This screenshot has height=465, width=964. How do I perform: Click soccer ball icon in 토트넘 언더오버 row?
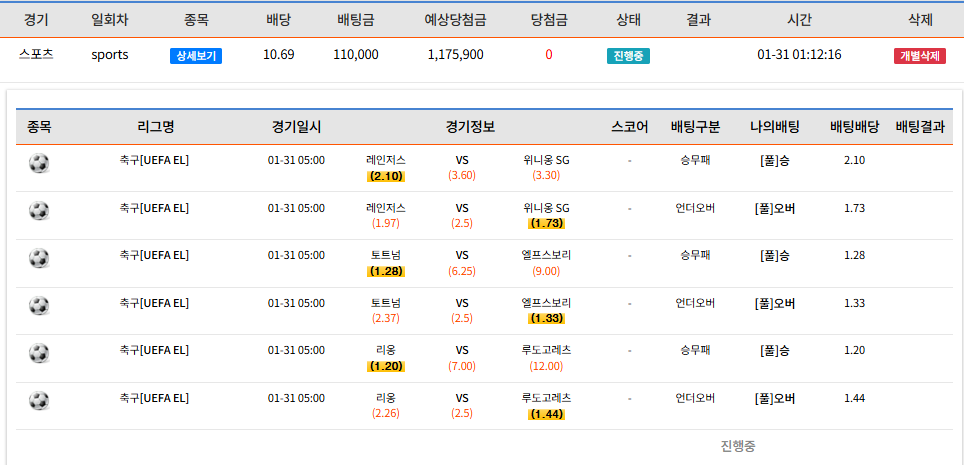tap(39, 306)
